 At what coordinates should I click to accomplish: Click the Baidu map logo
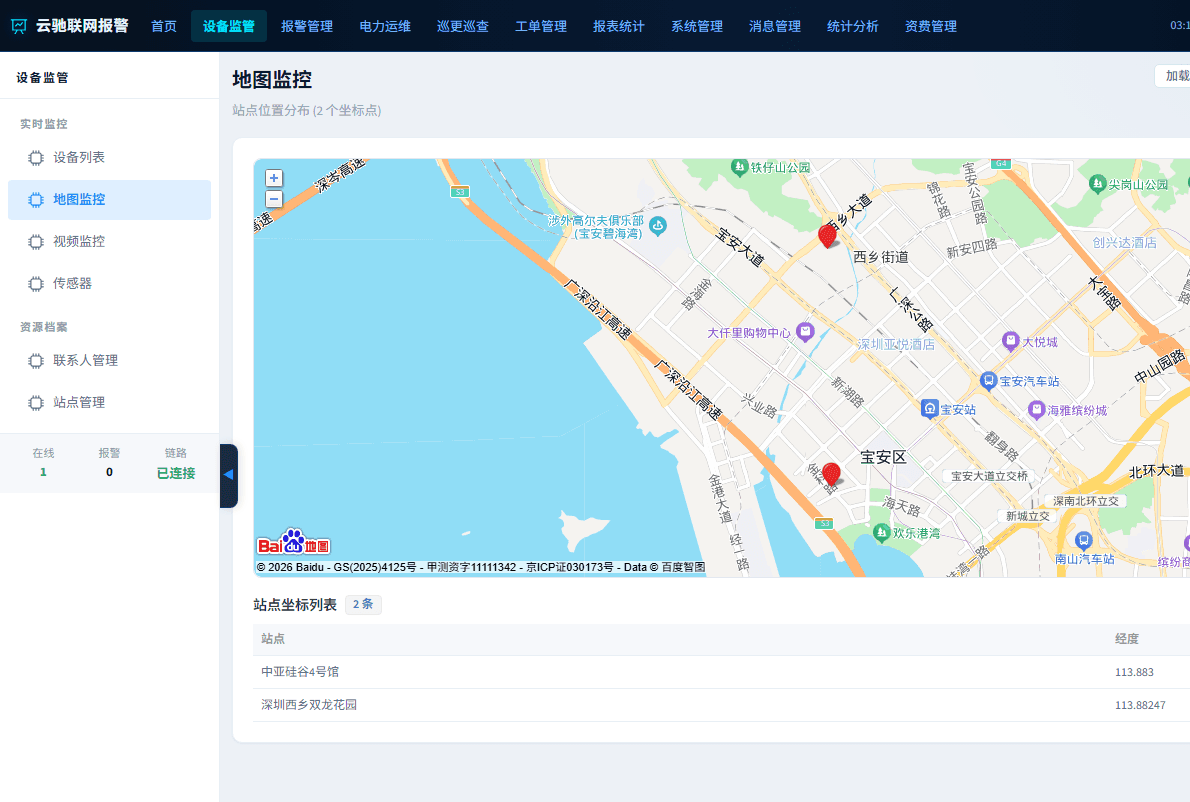click(294, 542)
